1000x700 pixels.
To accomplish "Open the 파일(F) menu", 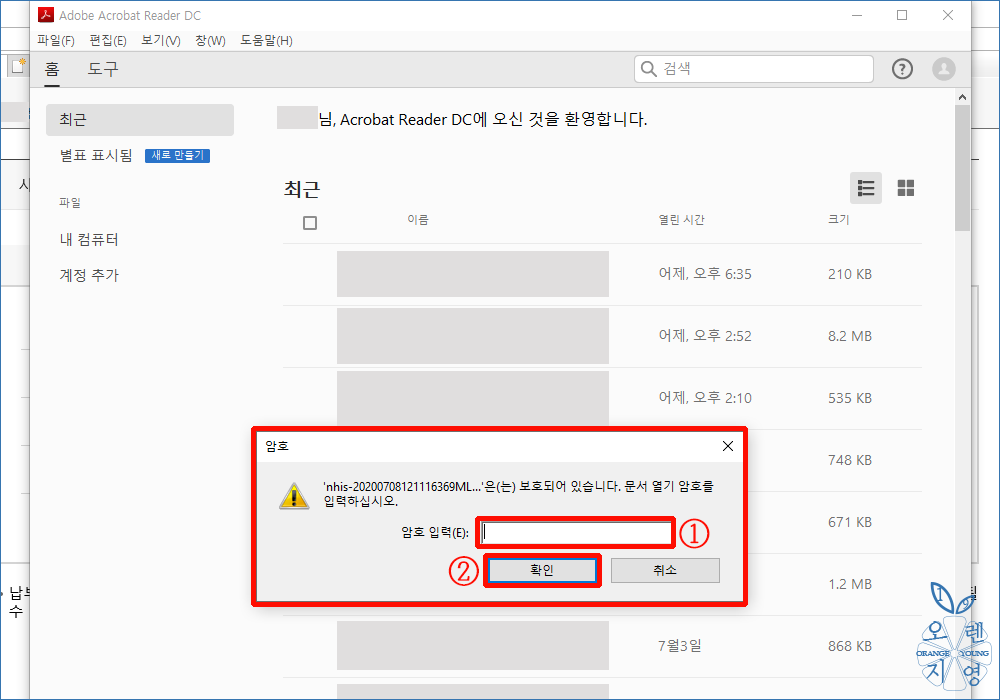I will 55,41.
